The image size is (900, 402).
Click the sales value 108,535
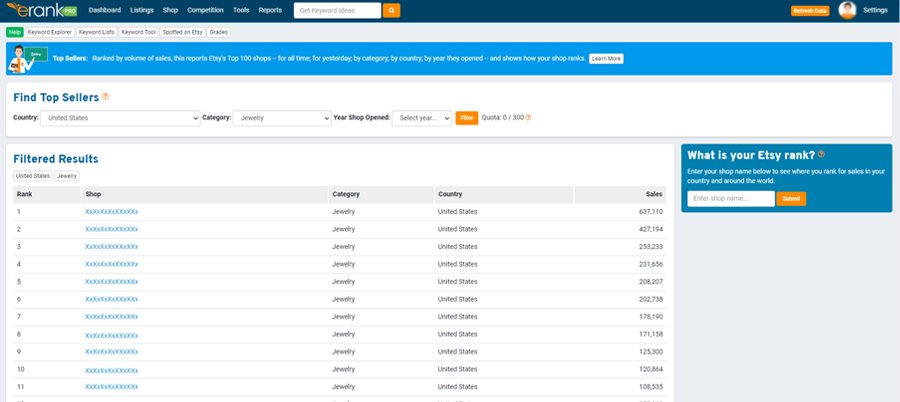tap(651, 386)
